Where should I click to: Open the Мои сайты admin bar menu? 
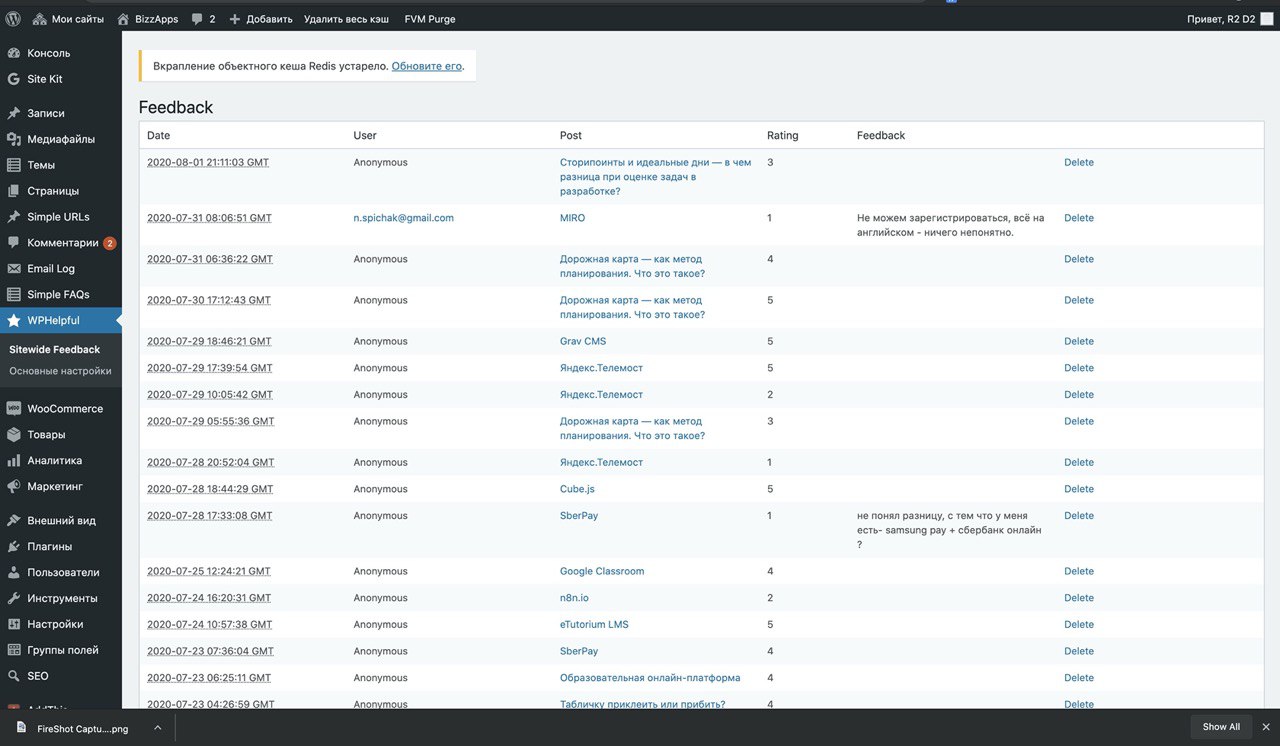point(68,19)
